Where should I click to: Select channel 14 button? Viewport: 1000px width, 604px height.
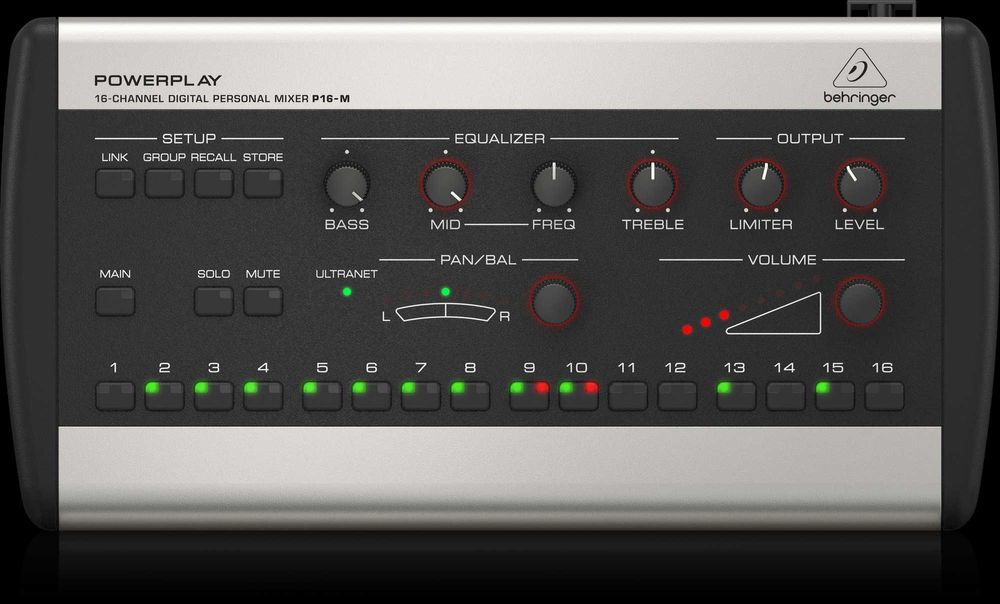(786, 396)
